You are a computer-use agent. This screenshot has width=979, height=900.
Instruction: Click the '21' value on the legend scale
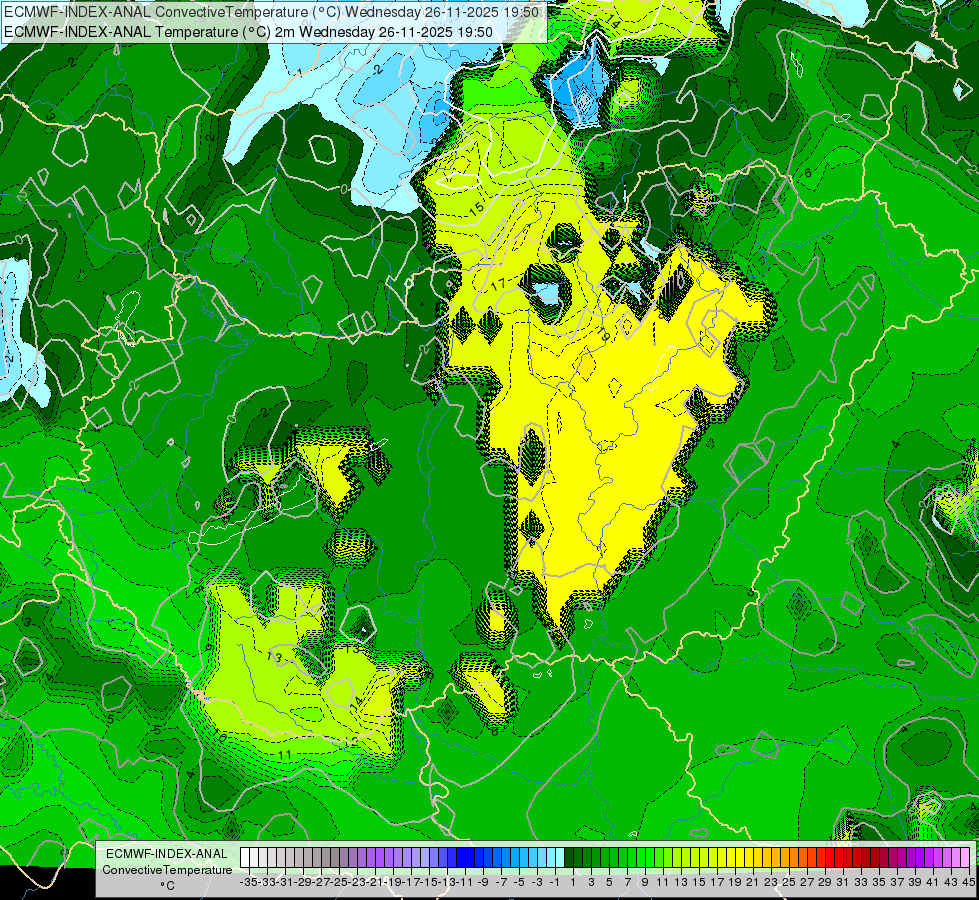(x=752, y=882)
